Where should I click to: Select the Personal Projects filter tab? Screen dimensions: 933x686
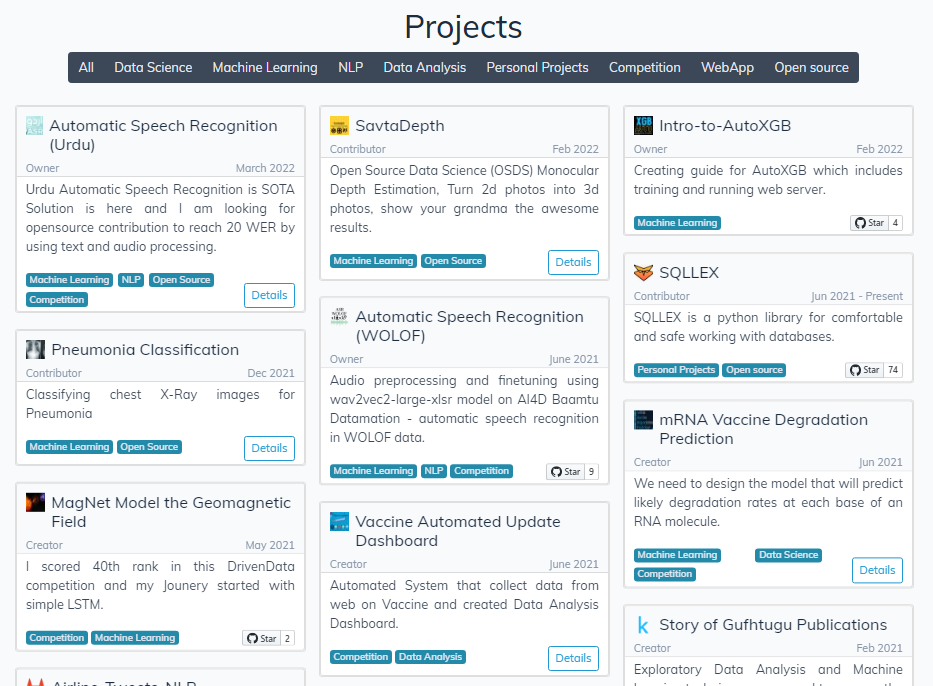537,67
